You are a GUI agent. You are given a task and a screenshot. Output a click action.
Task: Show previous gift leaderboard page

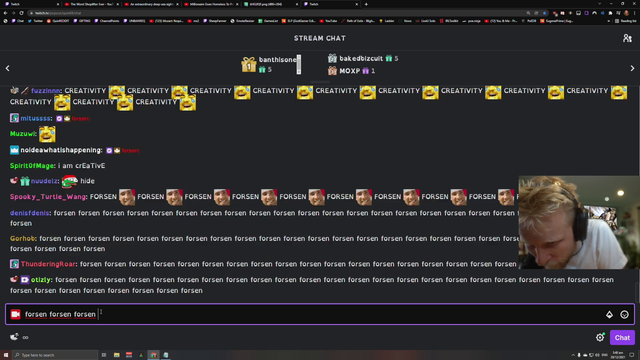click(x=7, y=68)
